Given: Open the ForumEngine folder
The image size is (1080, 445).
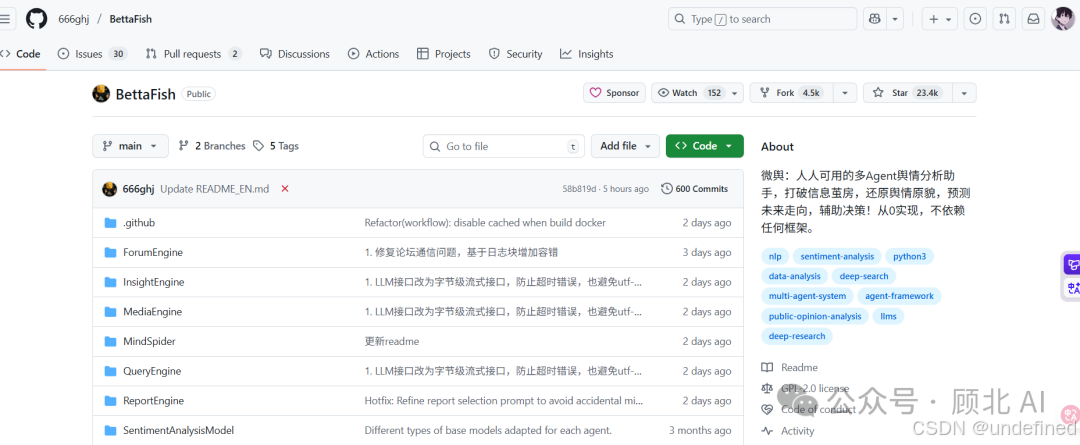Looking at the screenshot, I should point(153,253).
